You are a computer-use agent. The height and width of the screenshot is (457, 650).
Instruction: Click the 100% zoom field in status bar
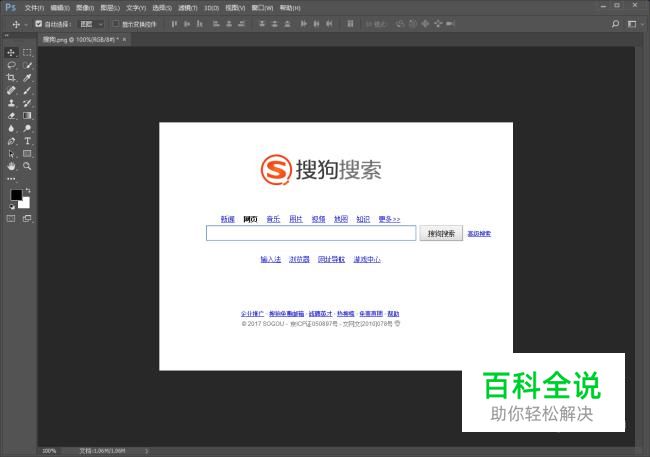pos(49,451)
